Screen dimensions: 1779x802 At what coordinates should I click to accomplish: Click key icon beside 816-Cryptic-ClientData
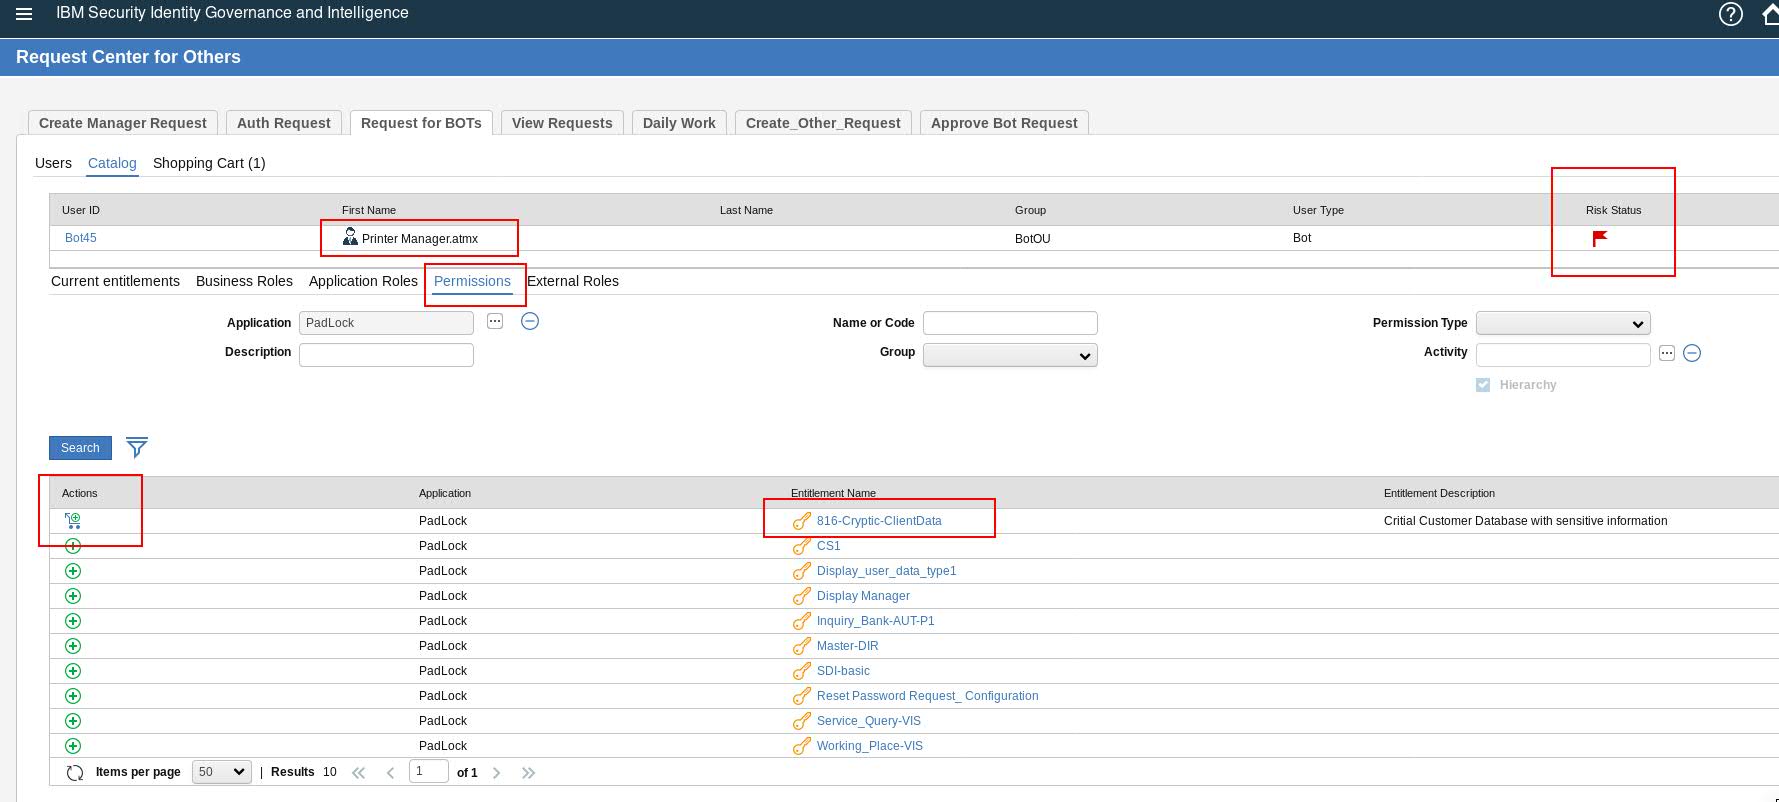(x=801, y=521)
